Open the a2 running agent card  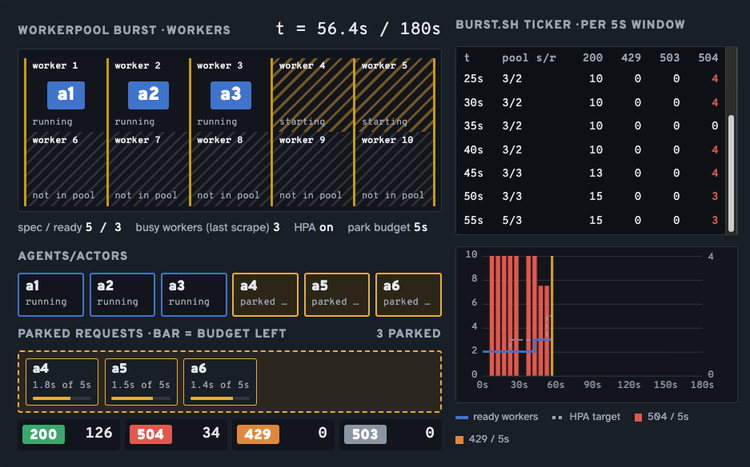pyautogui.click(x=122, y=295)
